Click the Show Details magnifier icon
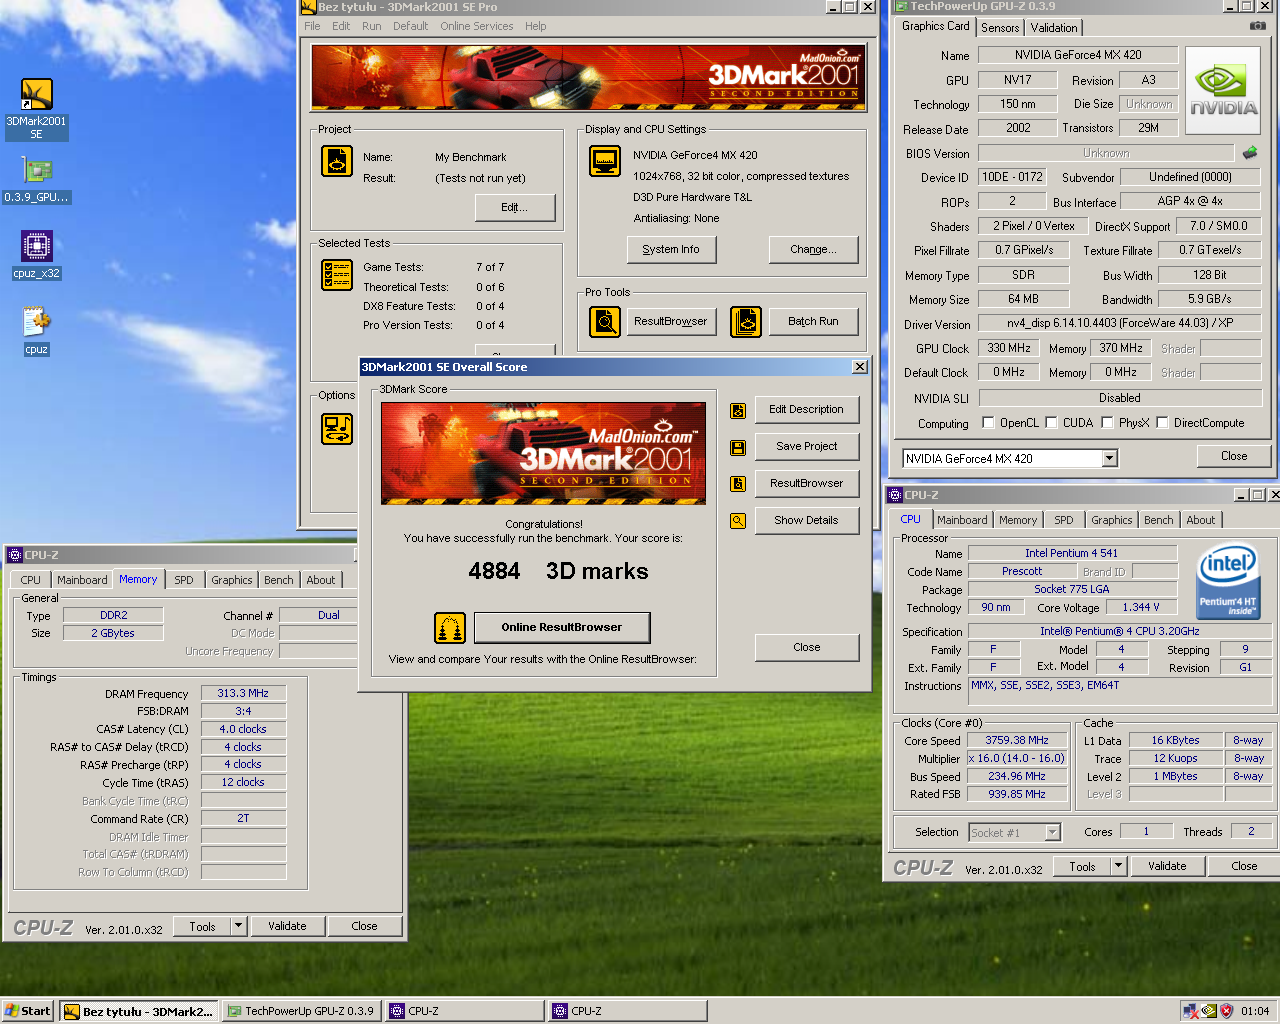Screen dimensions: 1280x1024 click(738, 521)
